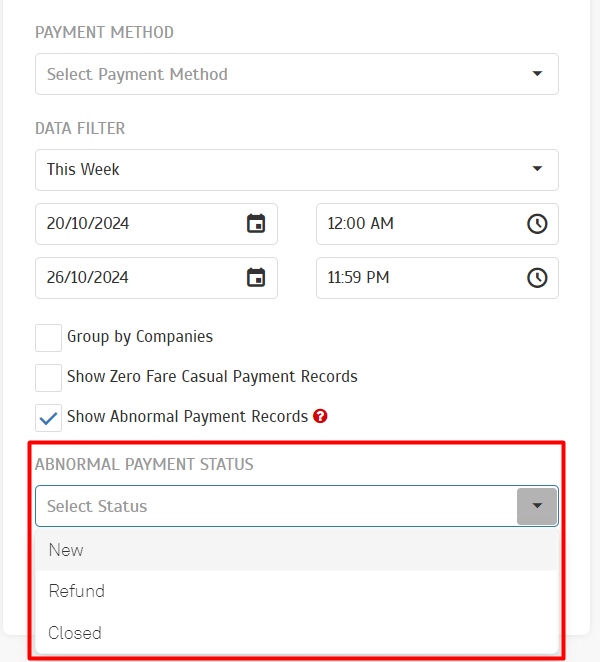Enable Group by Companies checkbox
The image size is (600, 662).
pos(48,338)
